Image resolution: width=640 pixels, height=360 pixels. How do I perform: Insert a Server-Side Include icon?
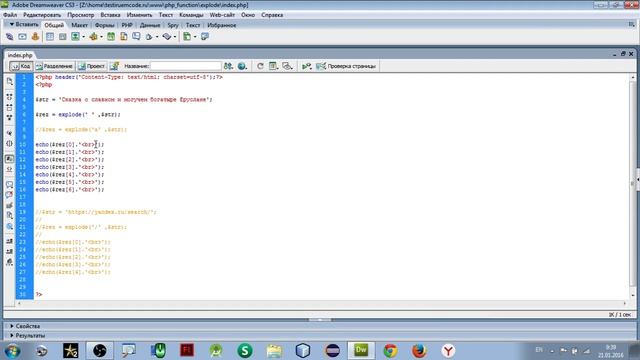(x=123, y=37)
